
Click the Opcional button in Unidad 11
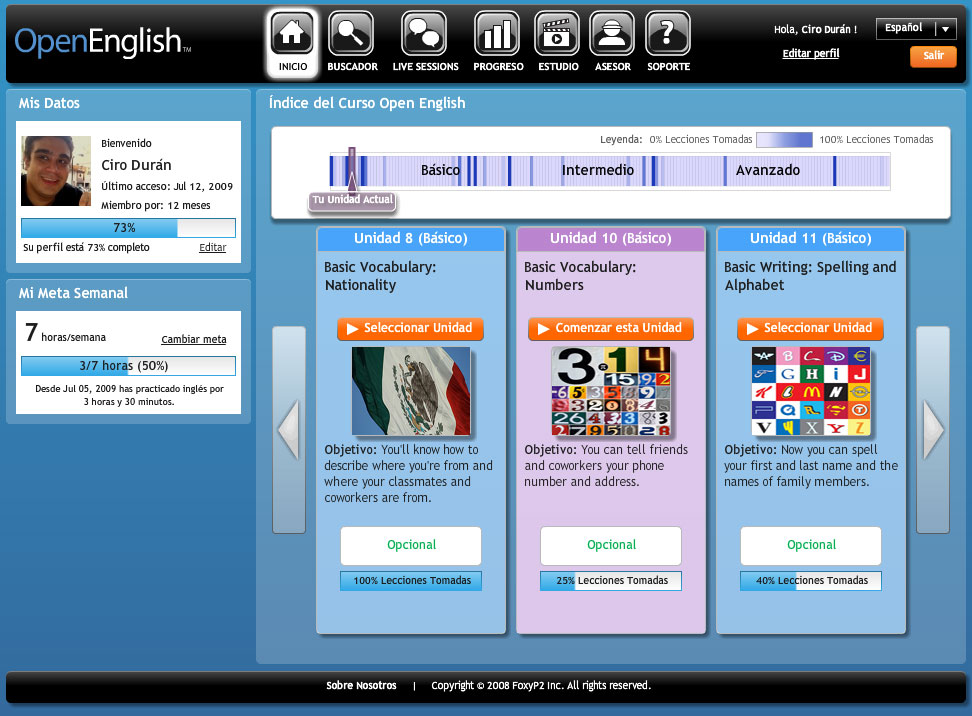[811, 546]
